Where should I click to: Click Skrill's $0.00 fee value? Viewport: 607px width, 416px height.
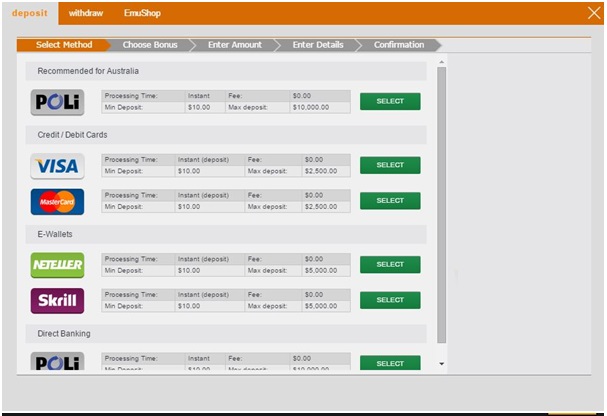point(314,295)
